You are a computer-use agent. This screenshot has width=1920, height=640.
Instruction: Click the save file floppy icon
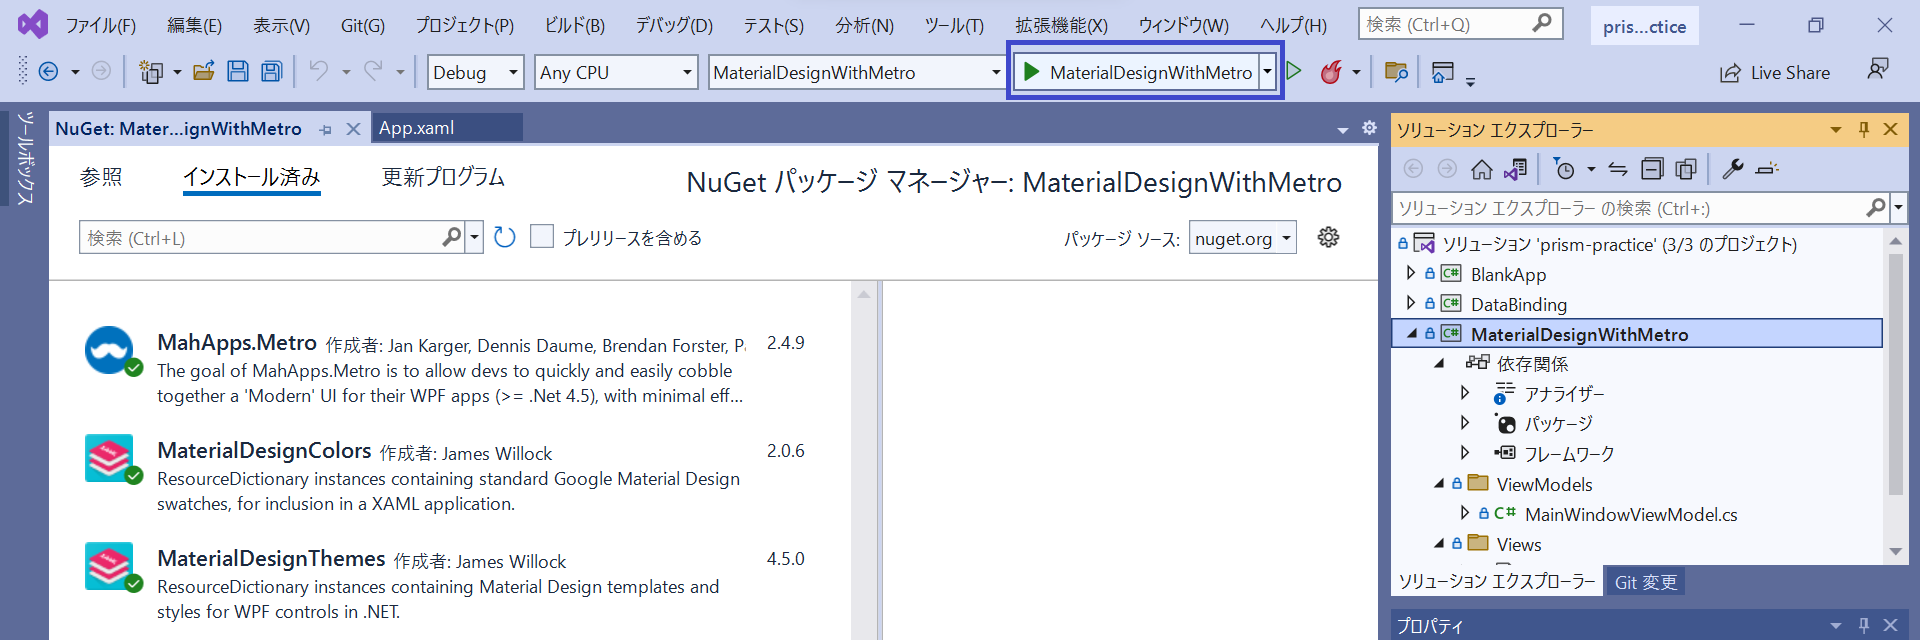point(238,71)
